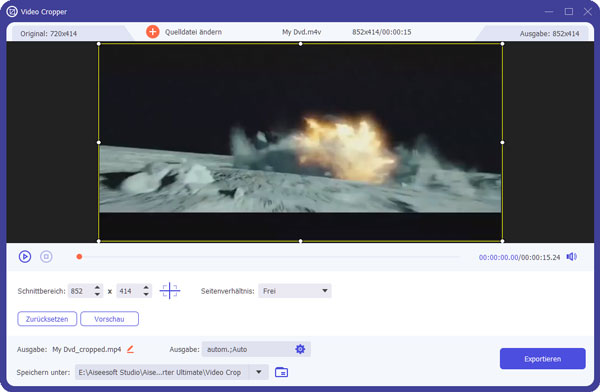
Task: Minimize the Video Cropper window
Action: click(x=549, y=12)
